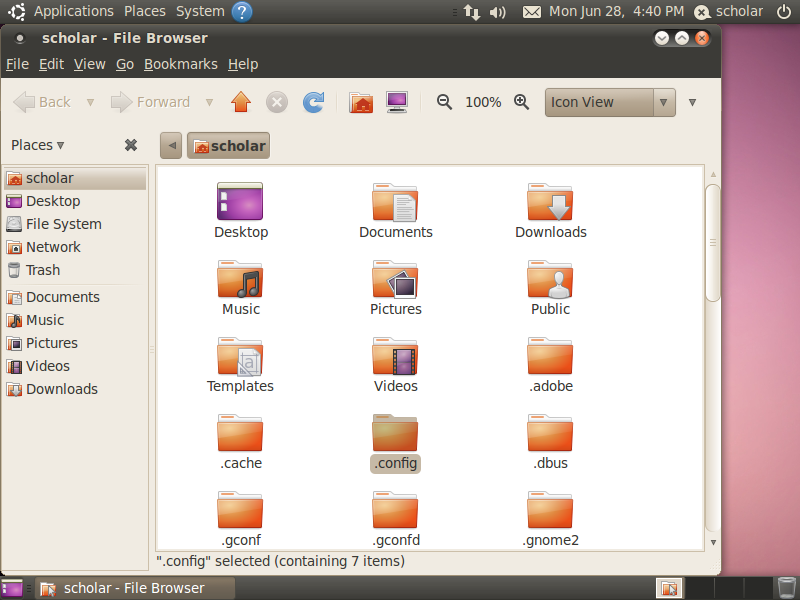The image size is (800, 600).
Task: Open Videos bookmark in sidebar
Action: 76,366
